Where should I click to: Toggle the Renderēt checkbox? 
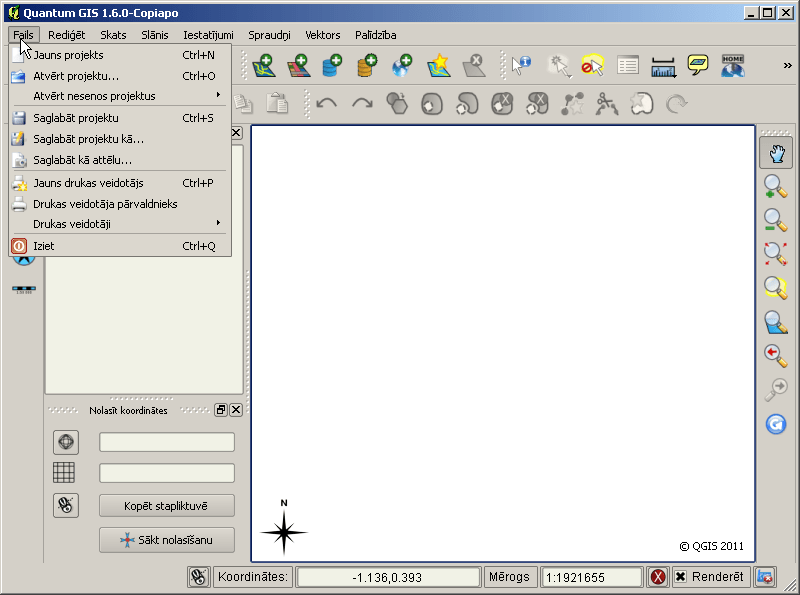pyautogui.click(x=681, y=577)
